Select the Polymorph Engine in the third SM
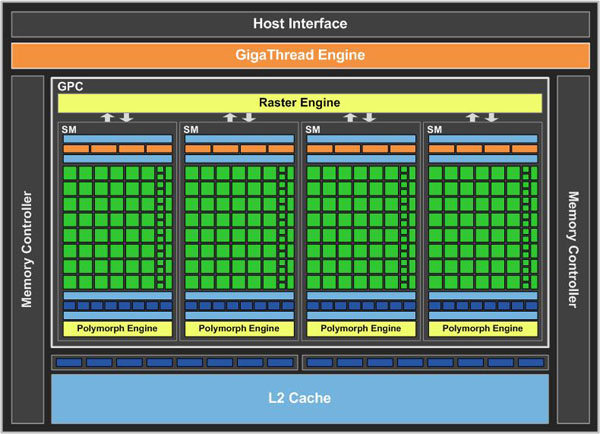This screenshot has height=434, width=600. [361, 328]
